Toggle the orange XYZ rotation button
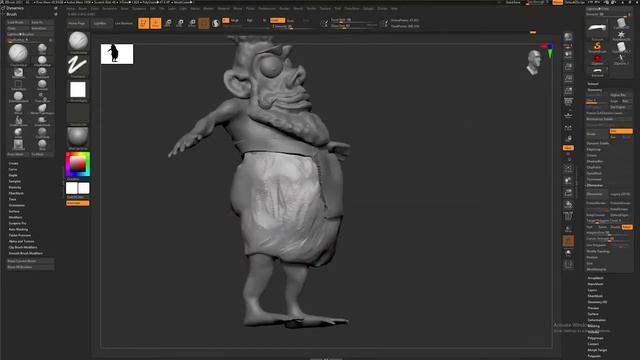Image resolution: width=640 pixels, height=360 pixels. pyautogui.click(x=568, y=148)
